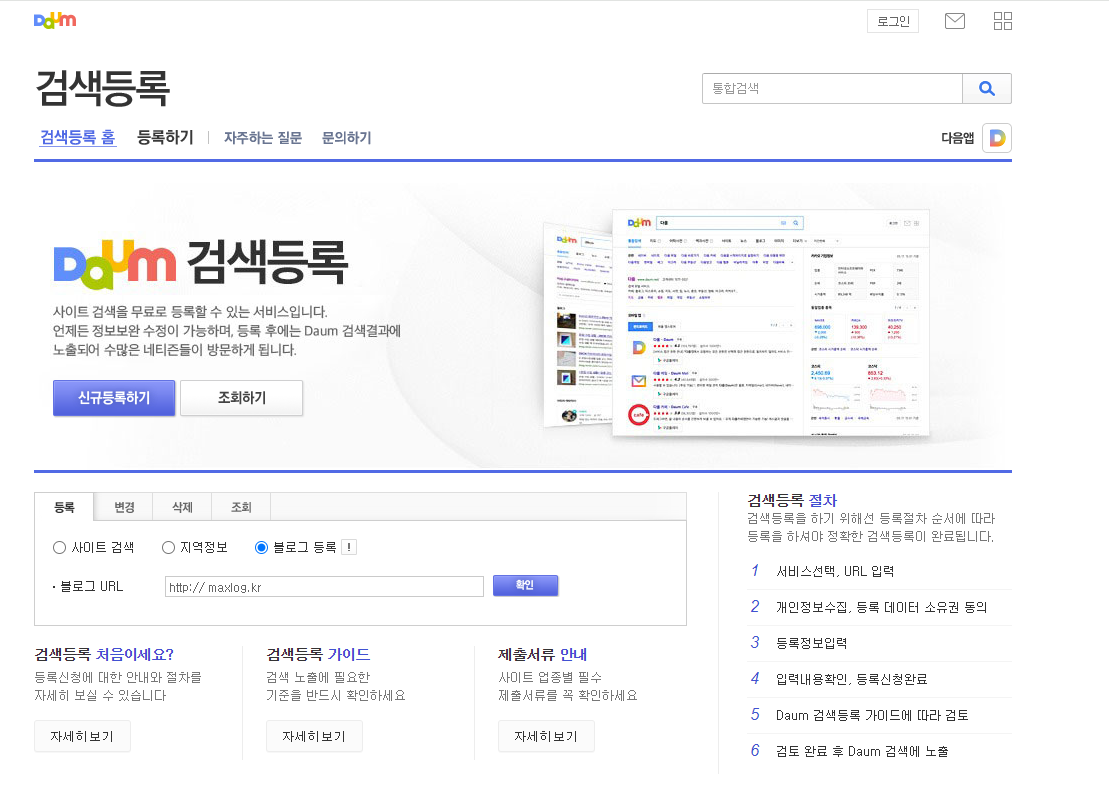Click the 검색등록 처음이세요? heading

(104, 654)
